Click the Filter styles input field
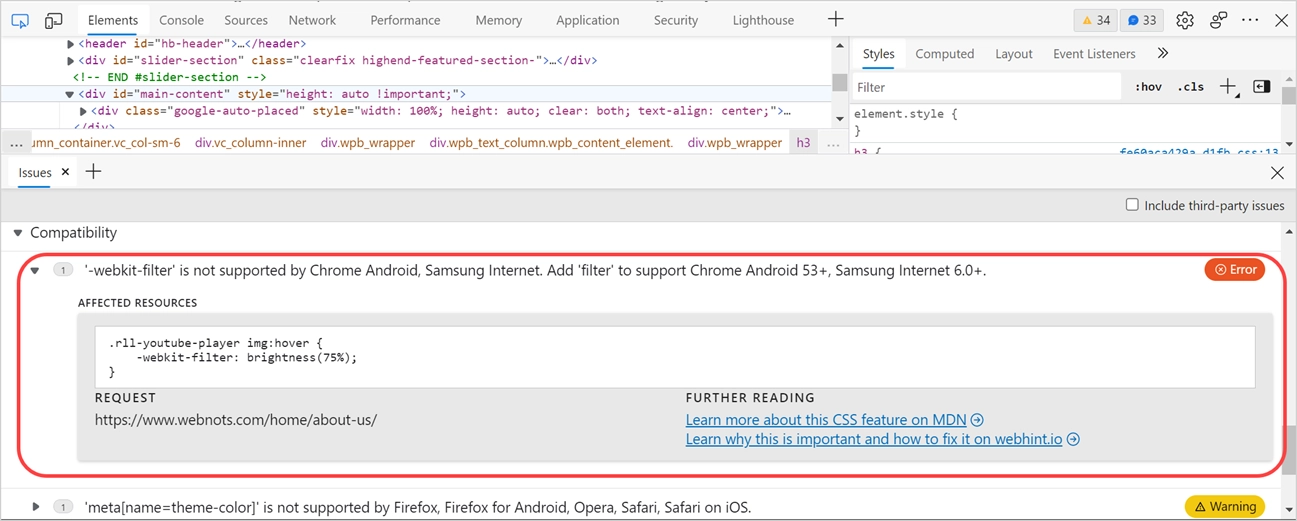1297x521 pixels. point(986,87)
